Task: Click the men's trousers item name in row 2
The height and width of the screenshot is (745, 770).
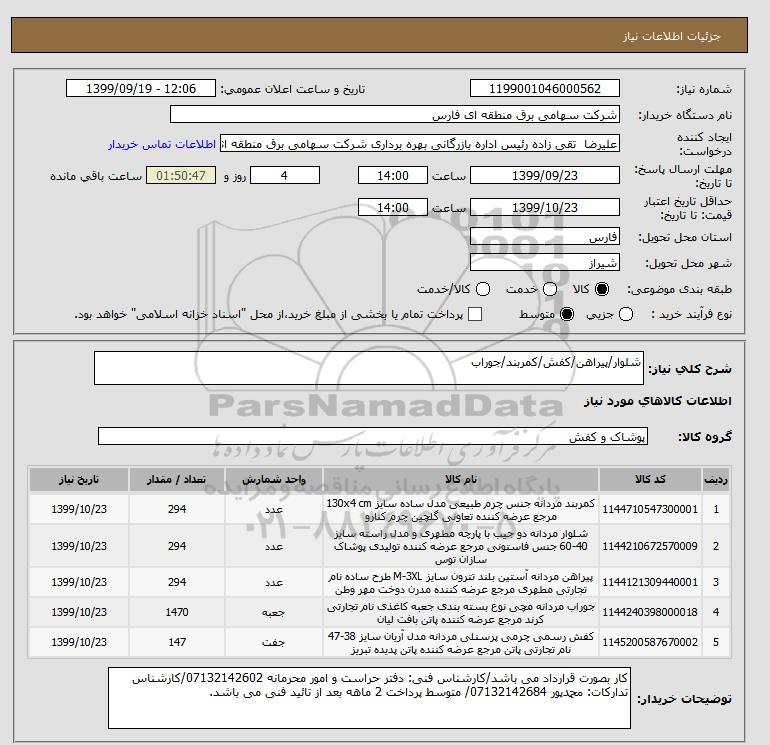Action: [461, 546]
